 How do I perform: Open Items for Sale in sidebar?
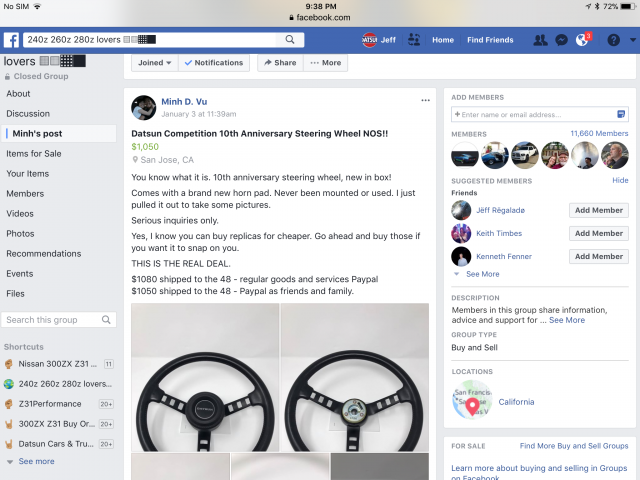[x=34, y=153]
